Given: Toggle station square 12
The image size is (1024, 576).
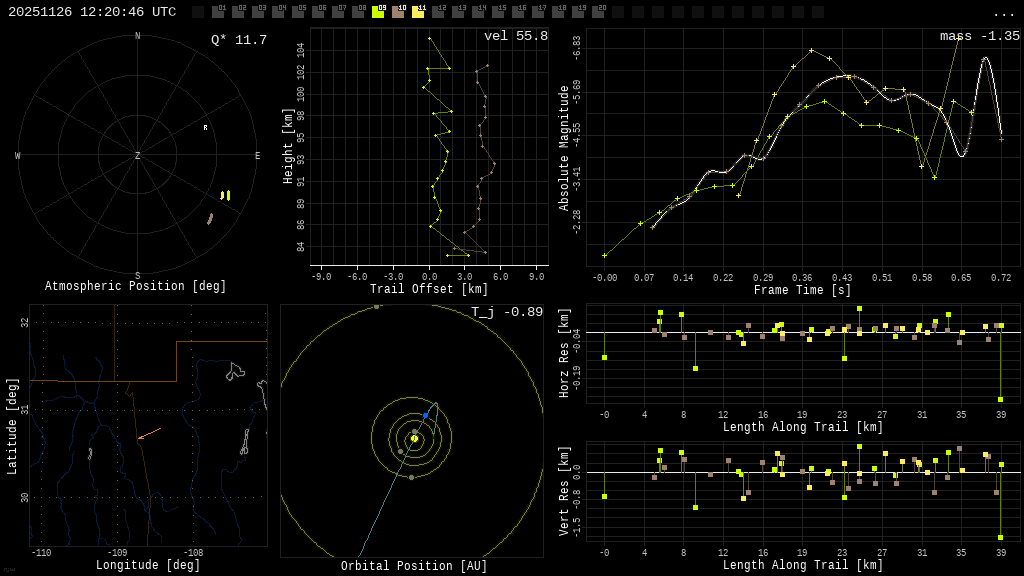Looking at the screenshot, I should click(438, 12).
